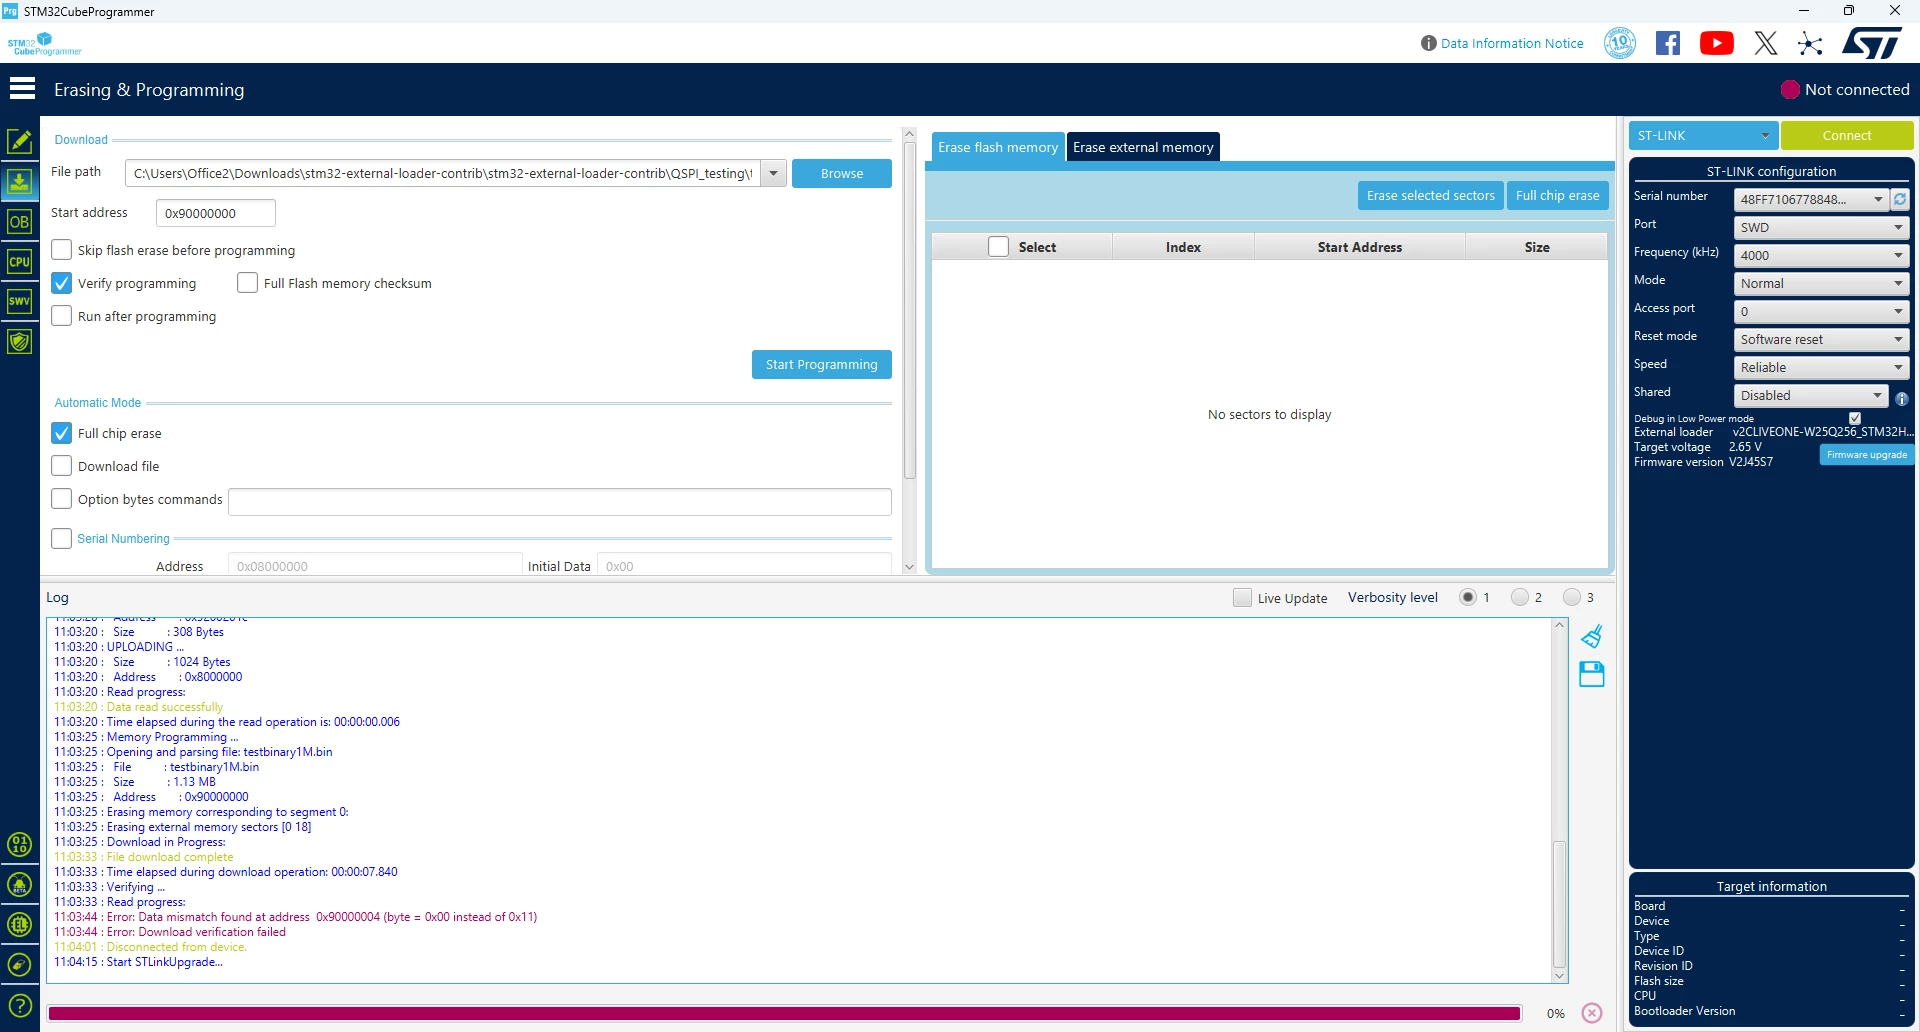Enable Serial Numbering checkbox

[62, 538]
